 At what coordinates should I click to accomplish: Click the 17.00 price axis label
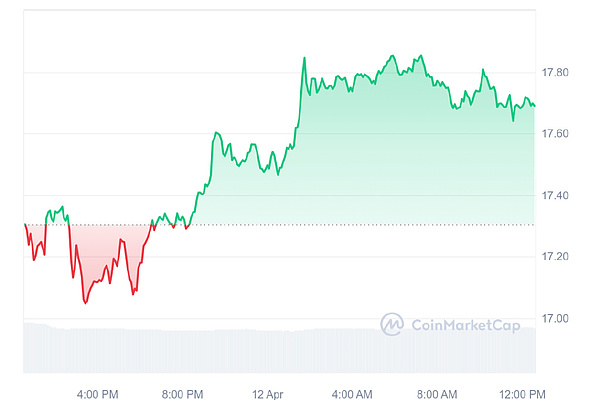553,318
